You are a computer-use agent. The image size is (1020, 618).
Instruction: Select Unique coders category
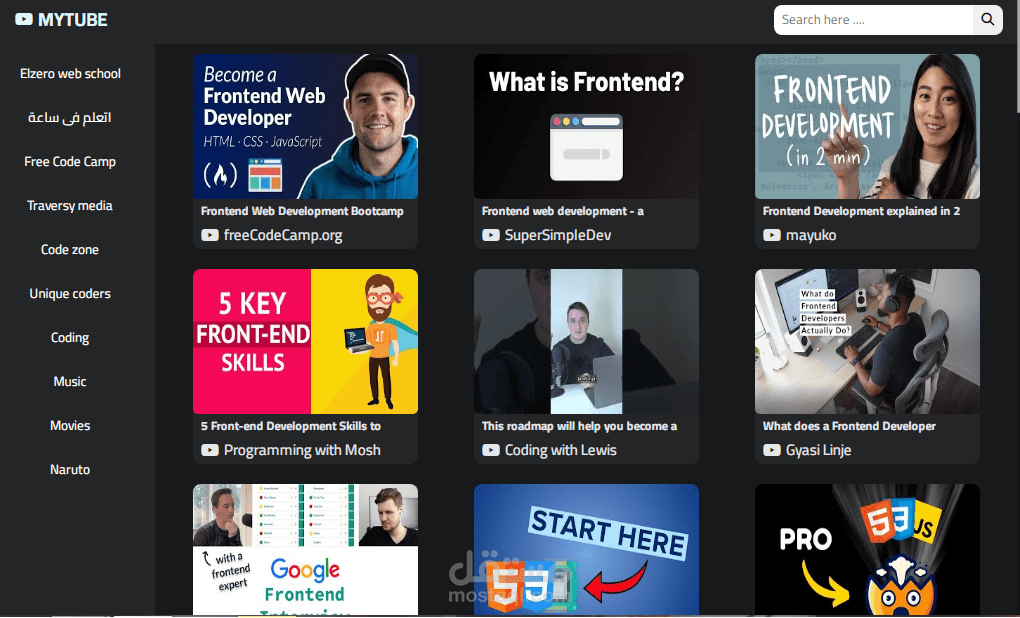[x=70, y=293]
